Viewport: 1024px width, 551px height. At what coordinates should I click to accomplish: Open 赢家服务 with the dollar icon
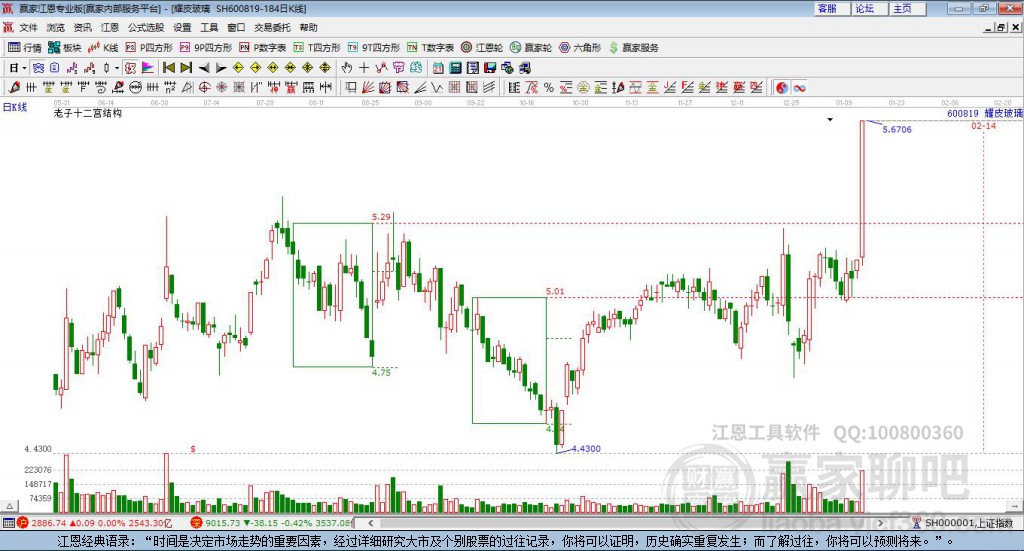(634, 48)
